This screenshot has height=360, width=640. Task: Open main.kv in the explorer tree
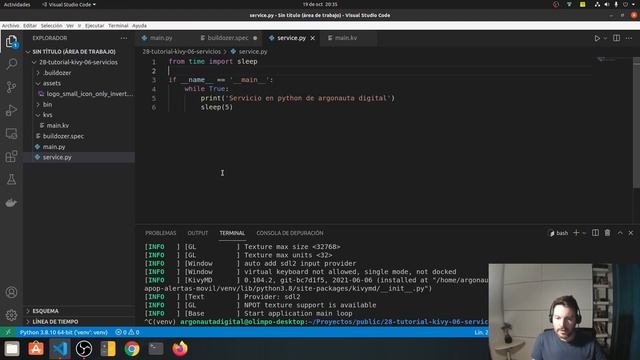58,126
